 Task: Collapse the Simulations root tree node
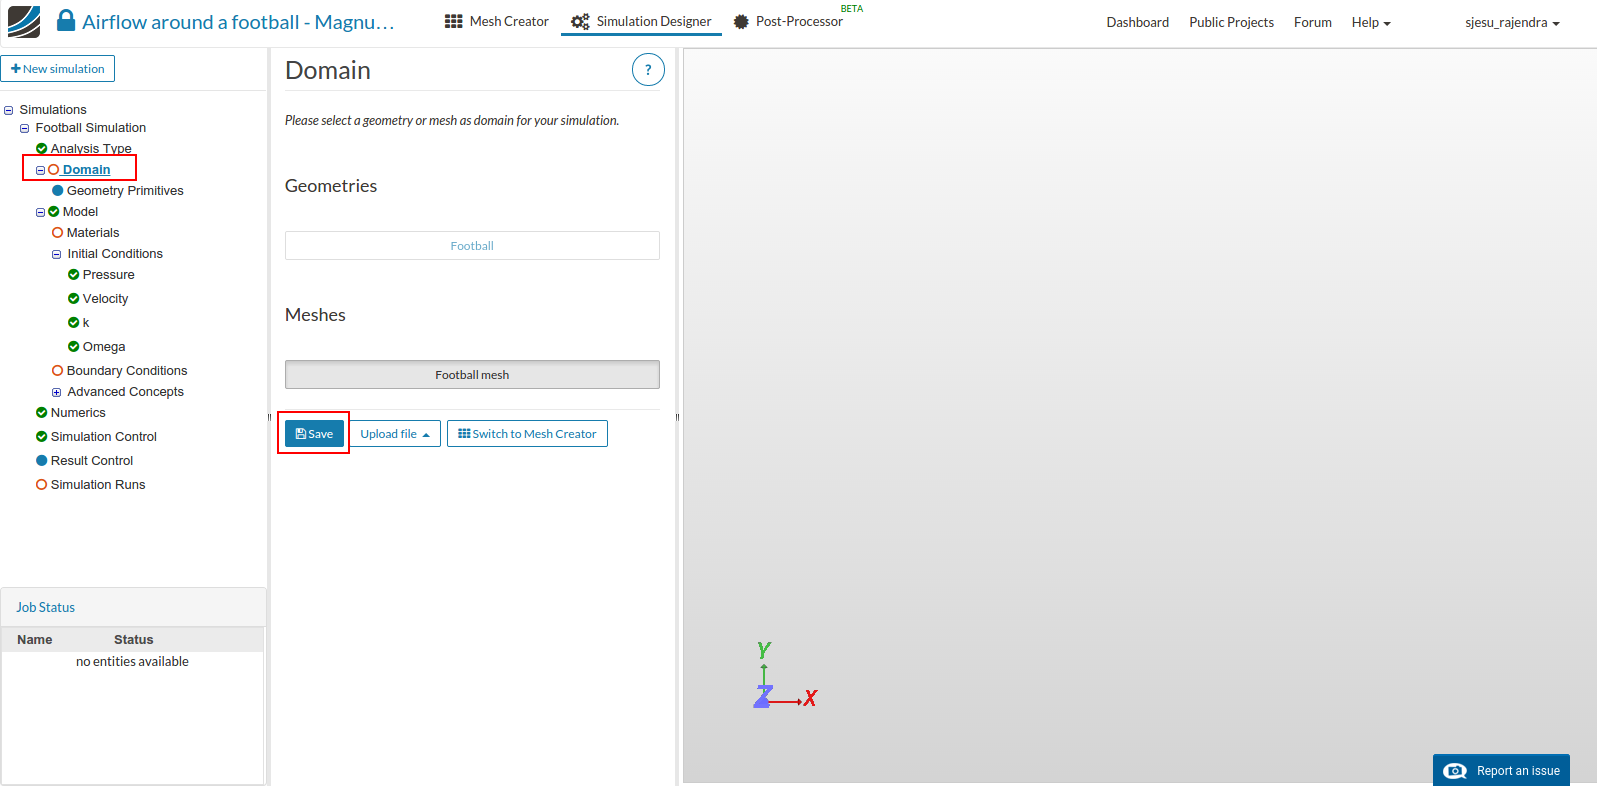[x=9, y=111]
